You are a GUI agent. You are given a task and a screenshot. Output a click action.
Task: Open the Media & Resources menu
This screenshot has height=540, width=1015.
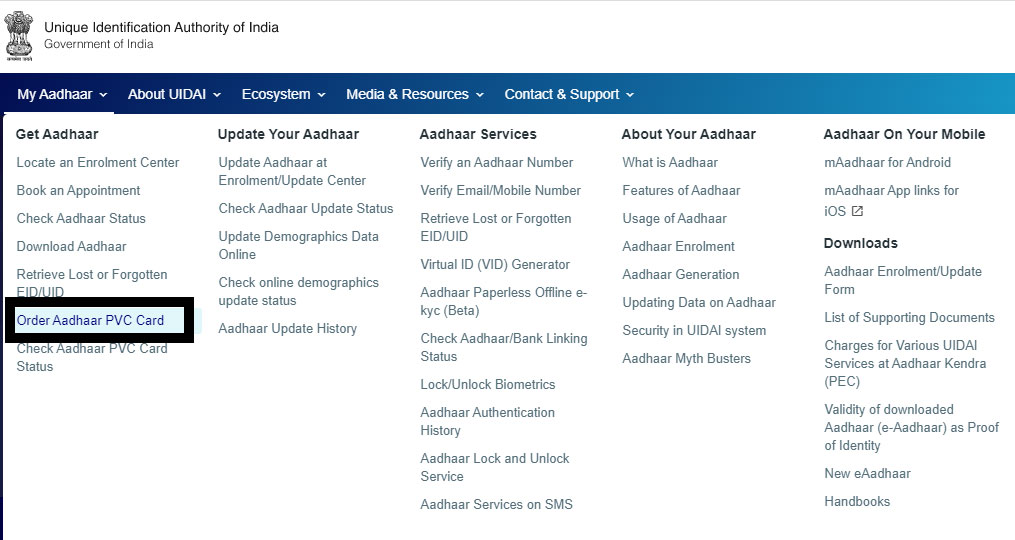(x=415, y=95)
